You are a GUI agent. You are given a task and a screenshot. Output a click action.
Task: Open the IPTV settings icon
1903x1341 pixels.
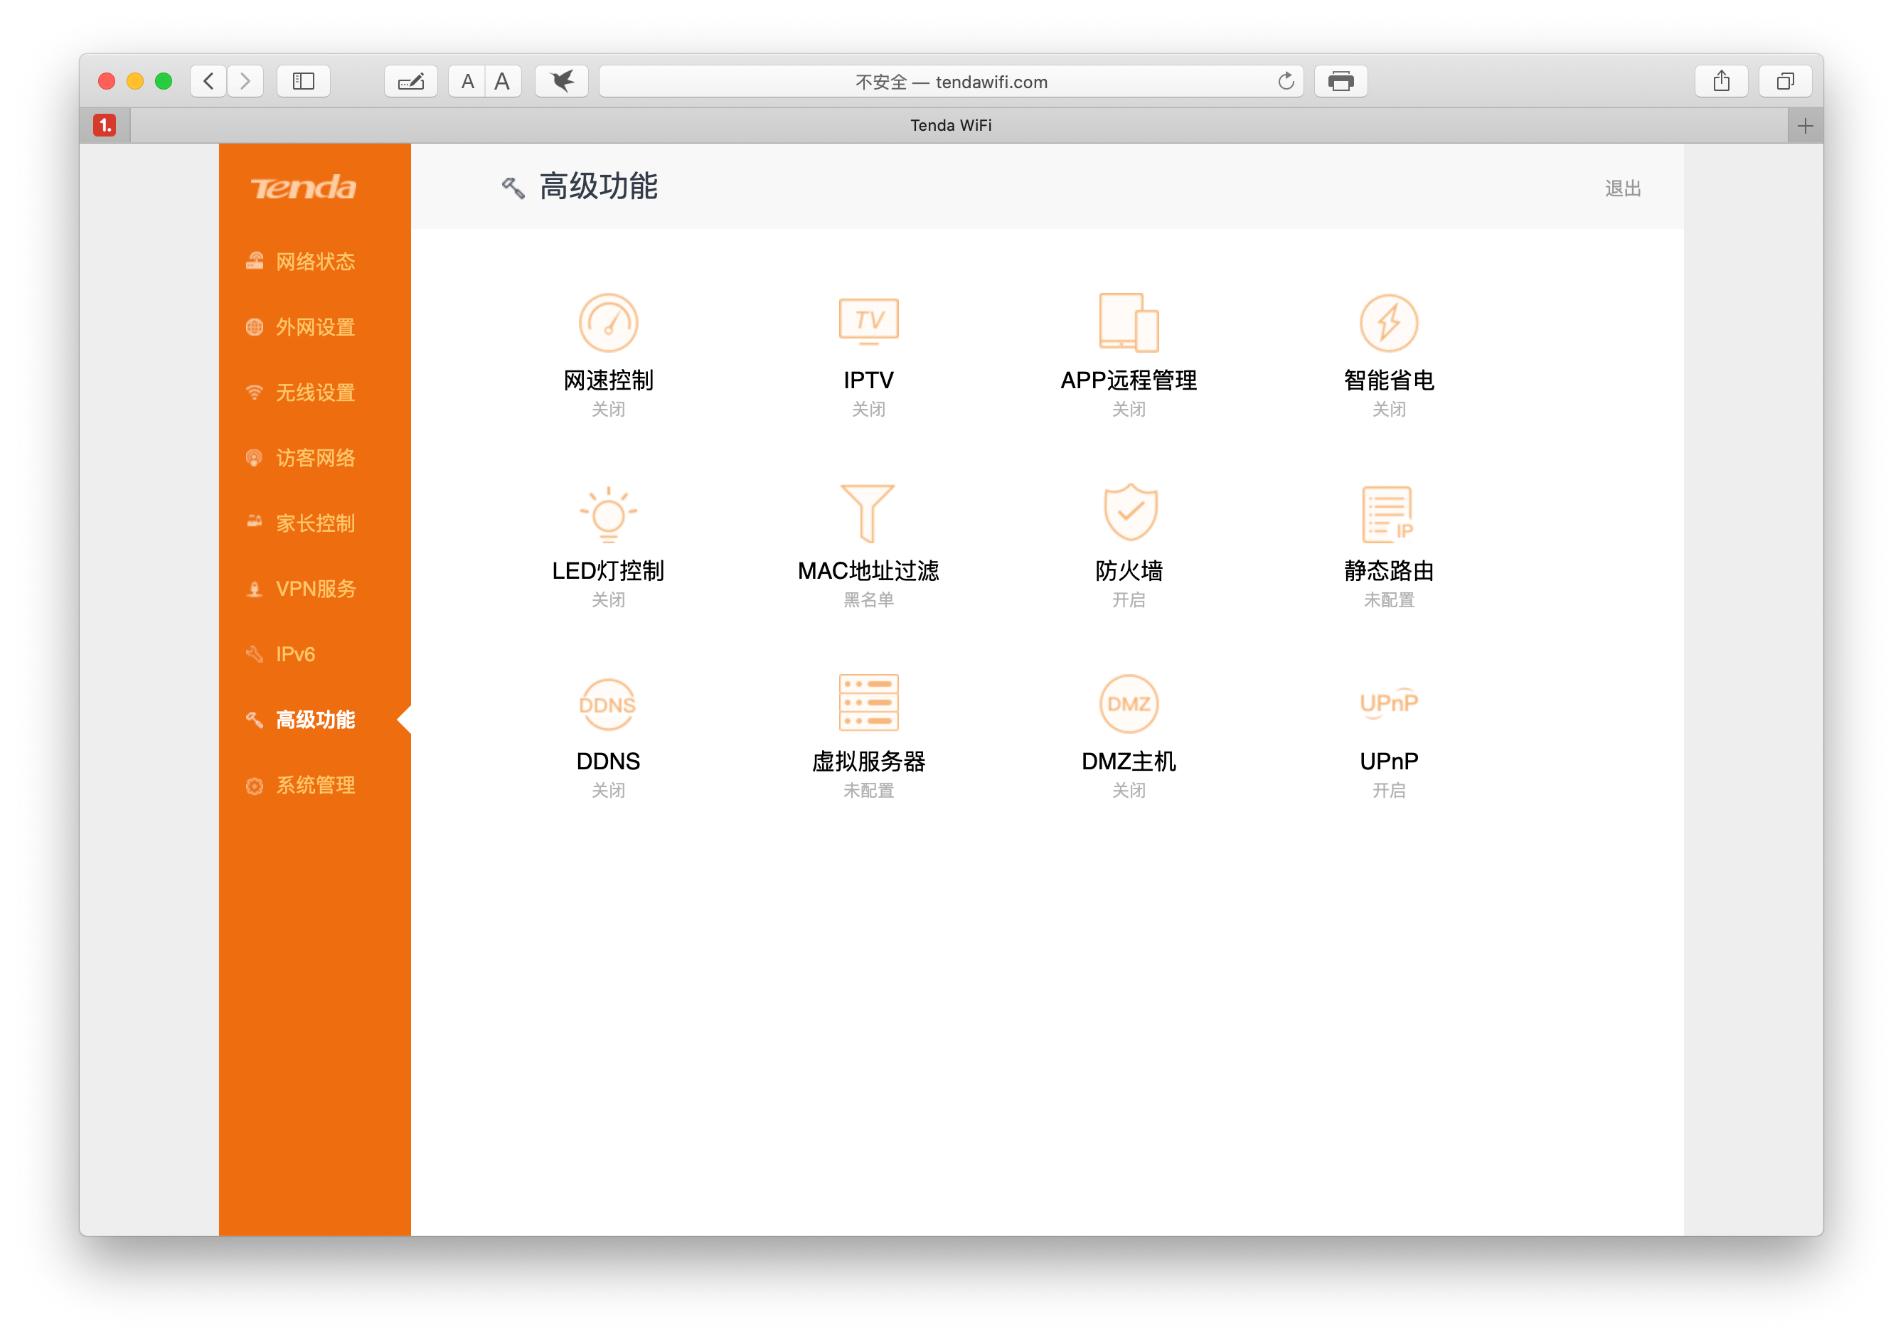[868, 322]
